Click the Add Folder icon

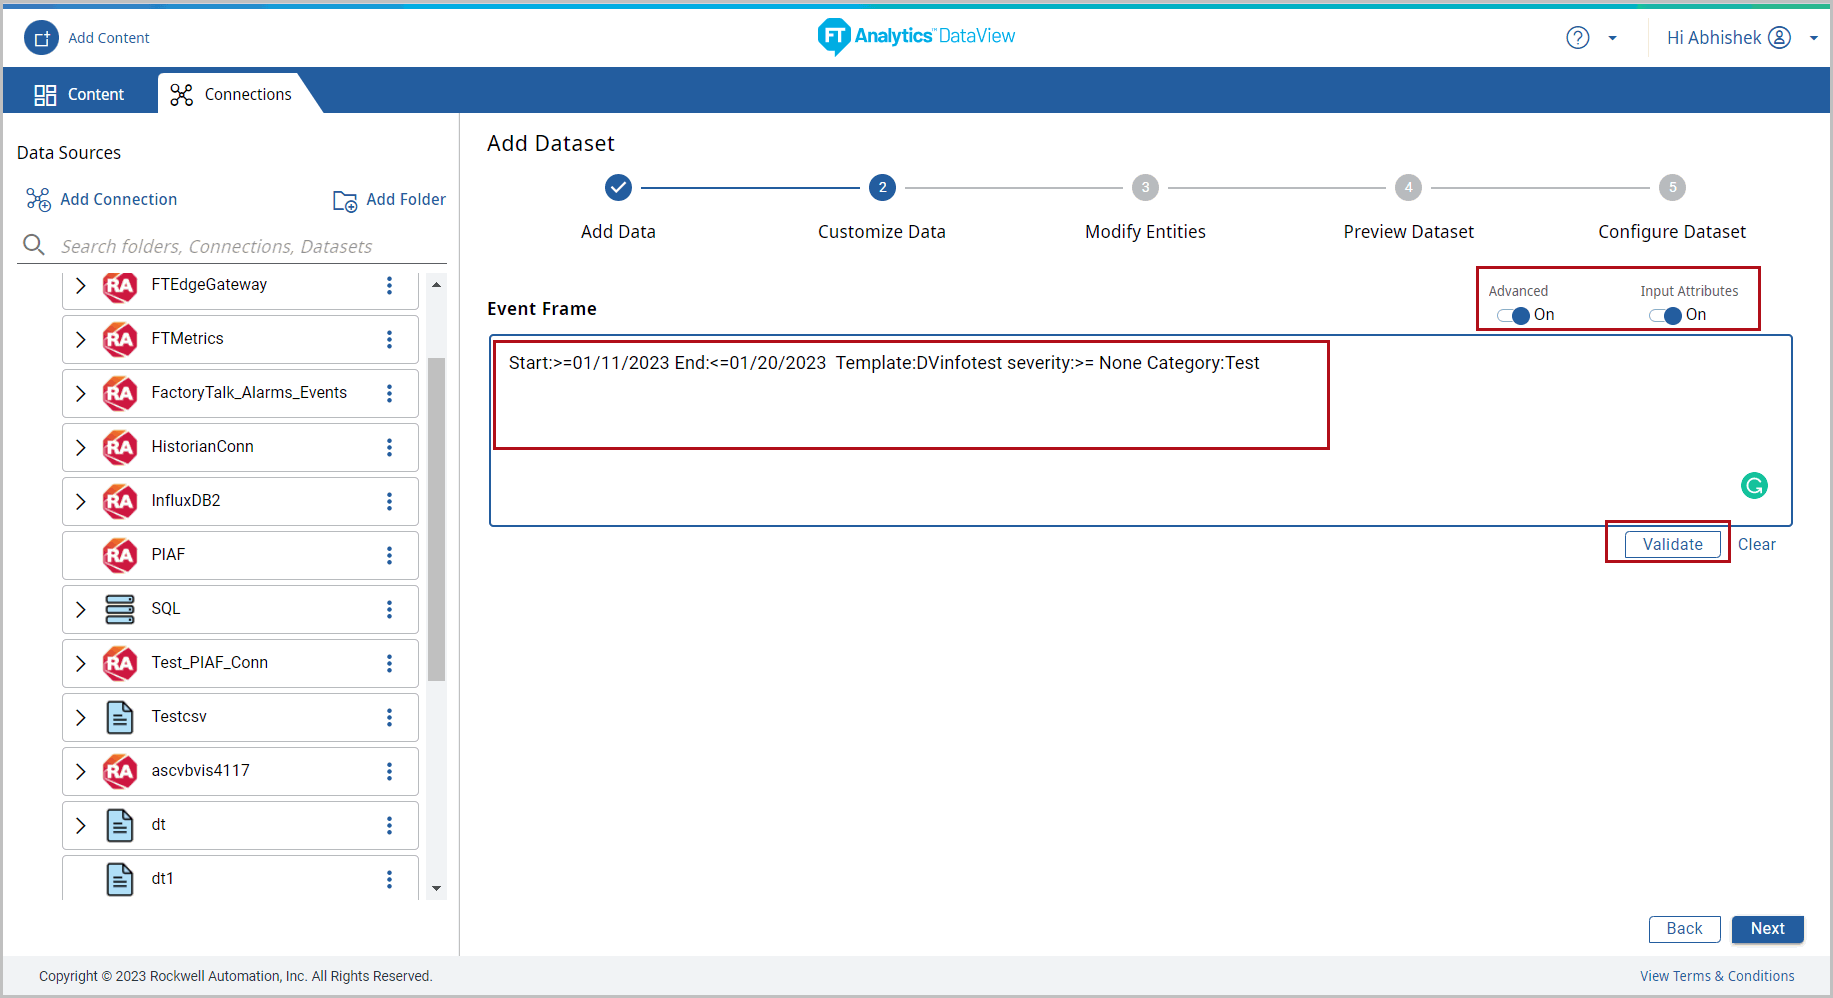click(345, 201)
